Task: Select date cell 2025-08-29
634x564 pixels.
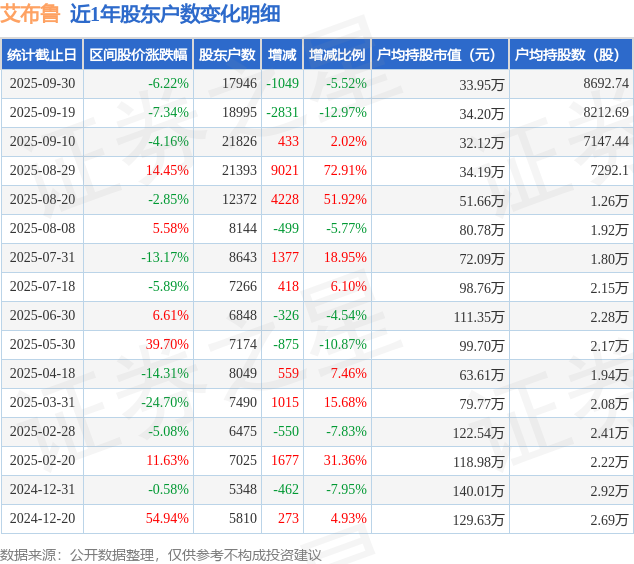Action: click(42, 170)
